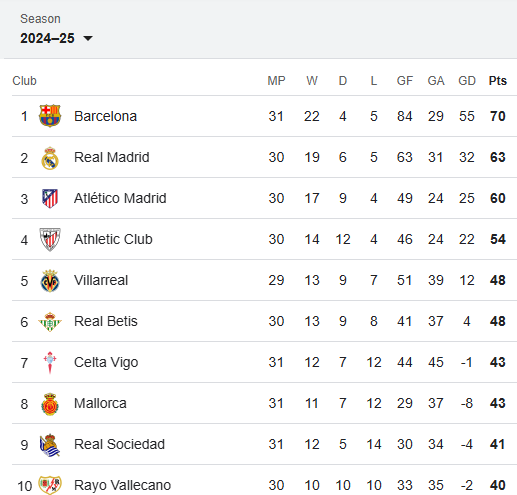Click the Real Sociedad crest icon

(50, 445)
